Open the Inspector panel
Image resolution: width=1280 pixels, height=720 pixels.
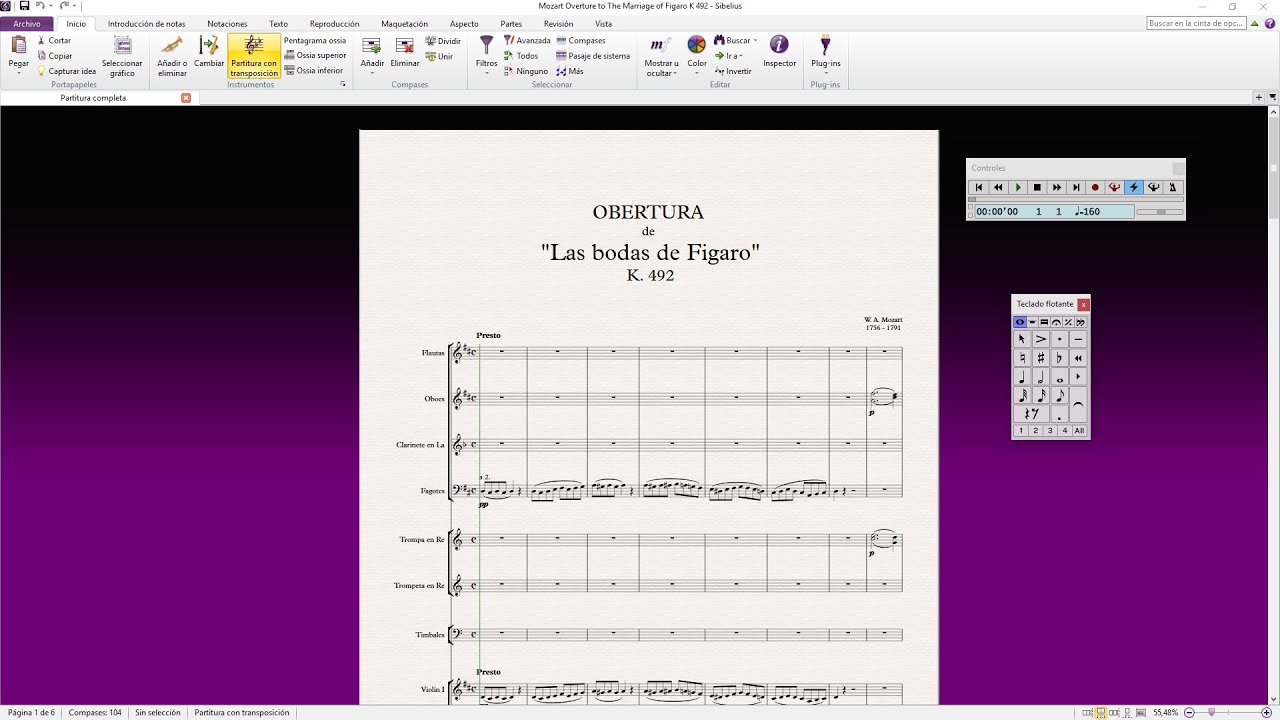pyautogui.click(x=779, y=52)
